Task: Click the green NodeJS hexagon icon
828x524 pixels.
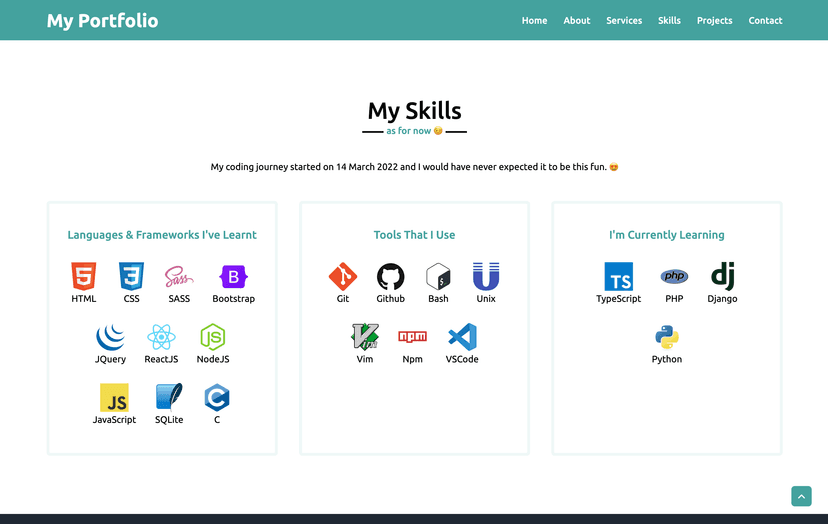Action: (213, 337)
